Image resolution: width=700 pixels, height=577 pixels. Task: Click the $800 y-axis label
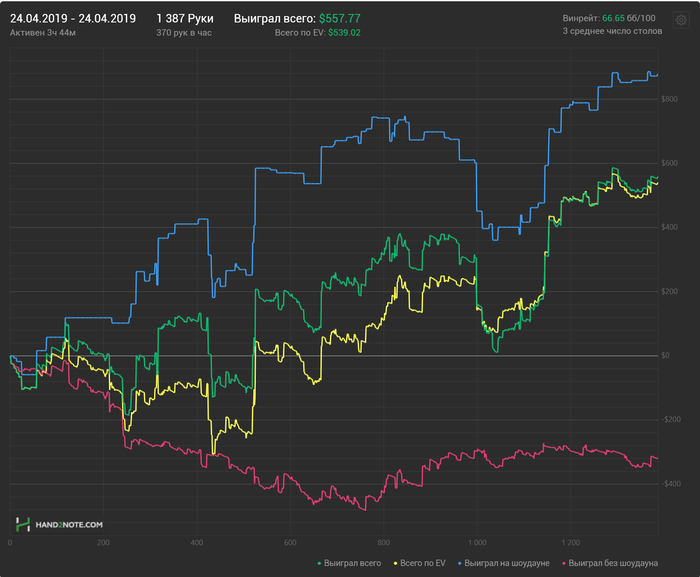pos(669,99)
